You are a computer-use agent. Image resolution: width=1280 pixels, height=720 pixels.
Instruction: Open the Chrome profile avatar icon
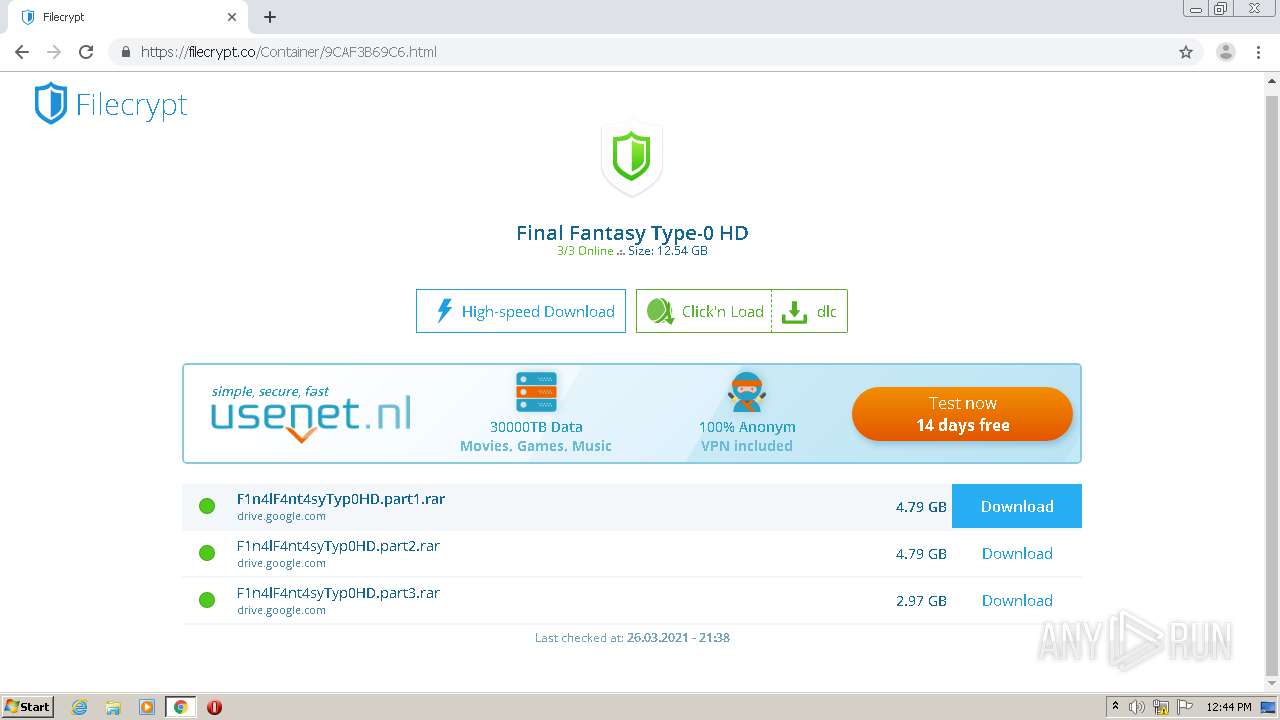pyautogui.click(x=1226, y=52)
